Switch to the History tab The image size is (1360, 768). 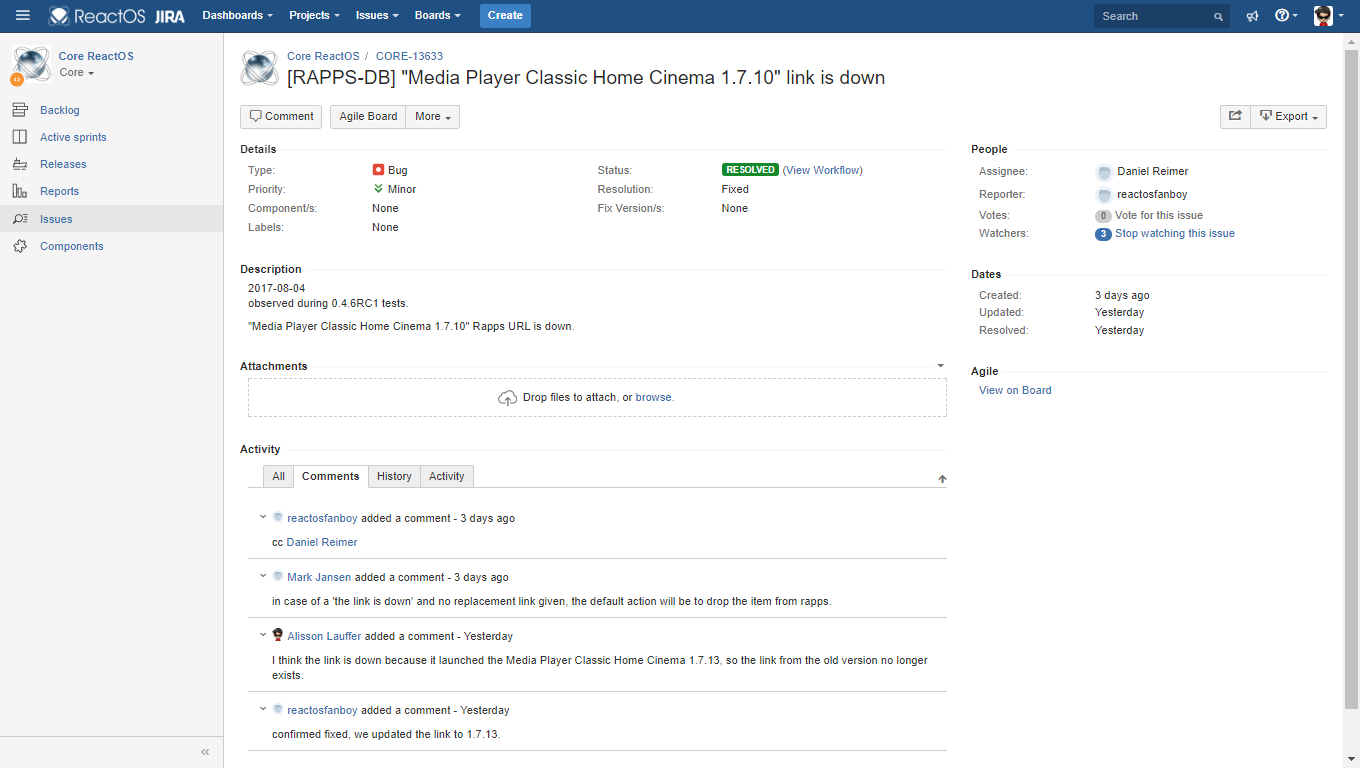tap(394, 477)
